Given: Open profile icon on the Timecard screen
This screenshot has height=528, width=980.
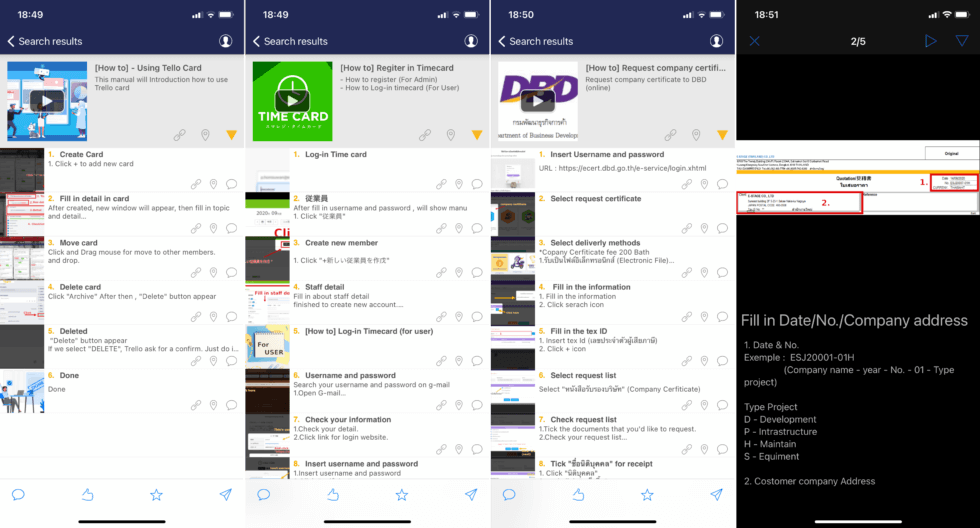Looking at the screenshot, I should (471, 41).
